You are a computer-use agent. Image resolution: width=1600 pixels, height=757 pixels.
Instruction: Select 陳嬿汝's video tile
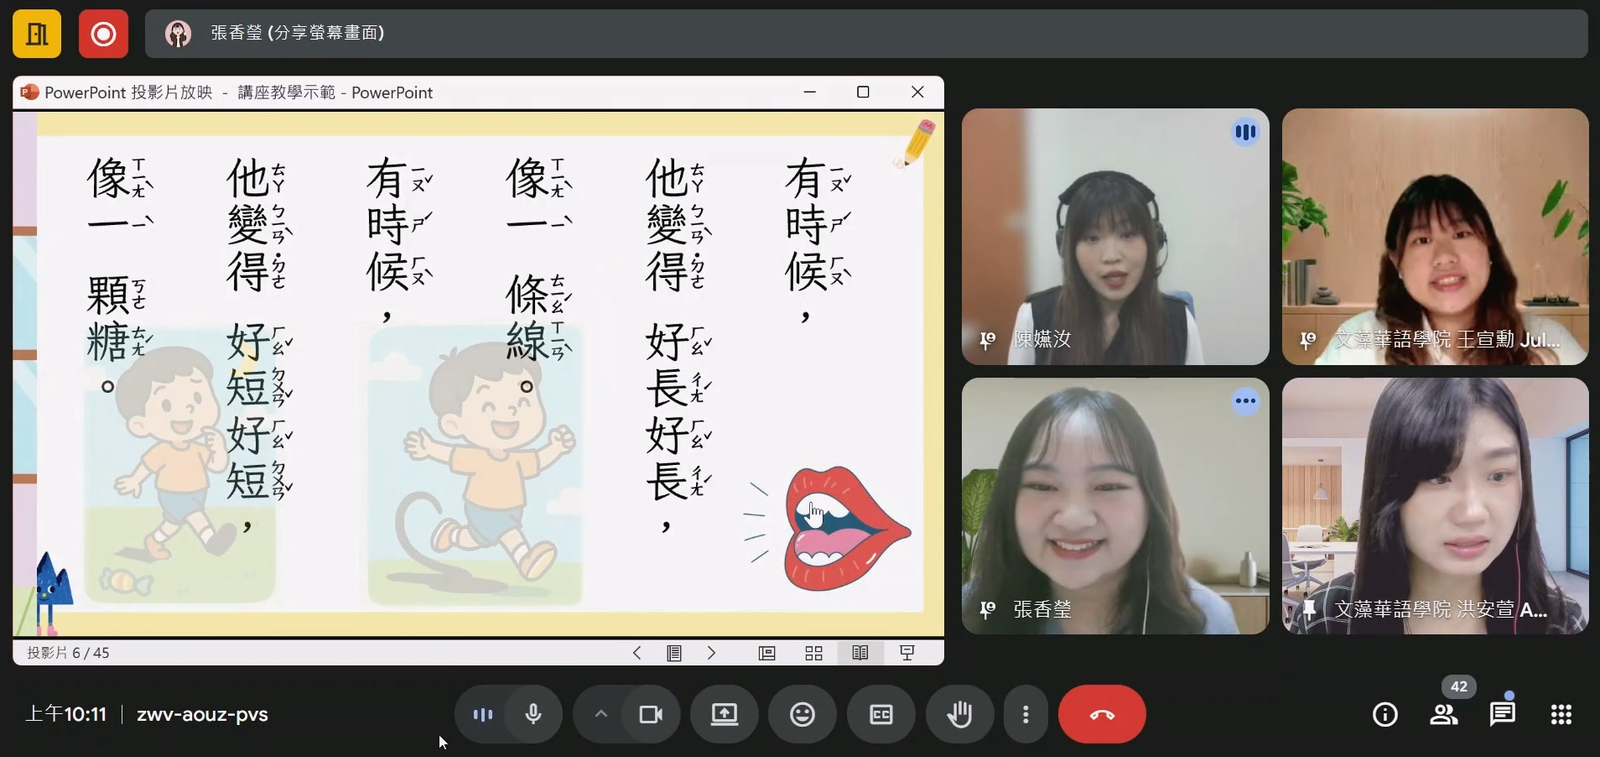coord(1115,236)
